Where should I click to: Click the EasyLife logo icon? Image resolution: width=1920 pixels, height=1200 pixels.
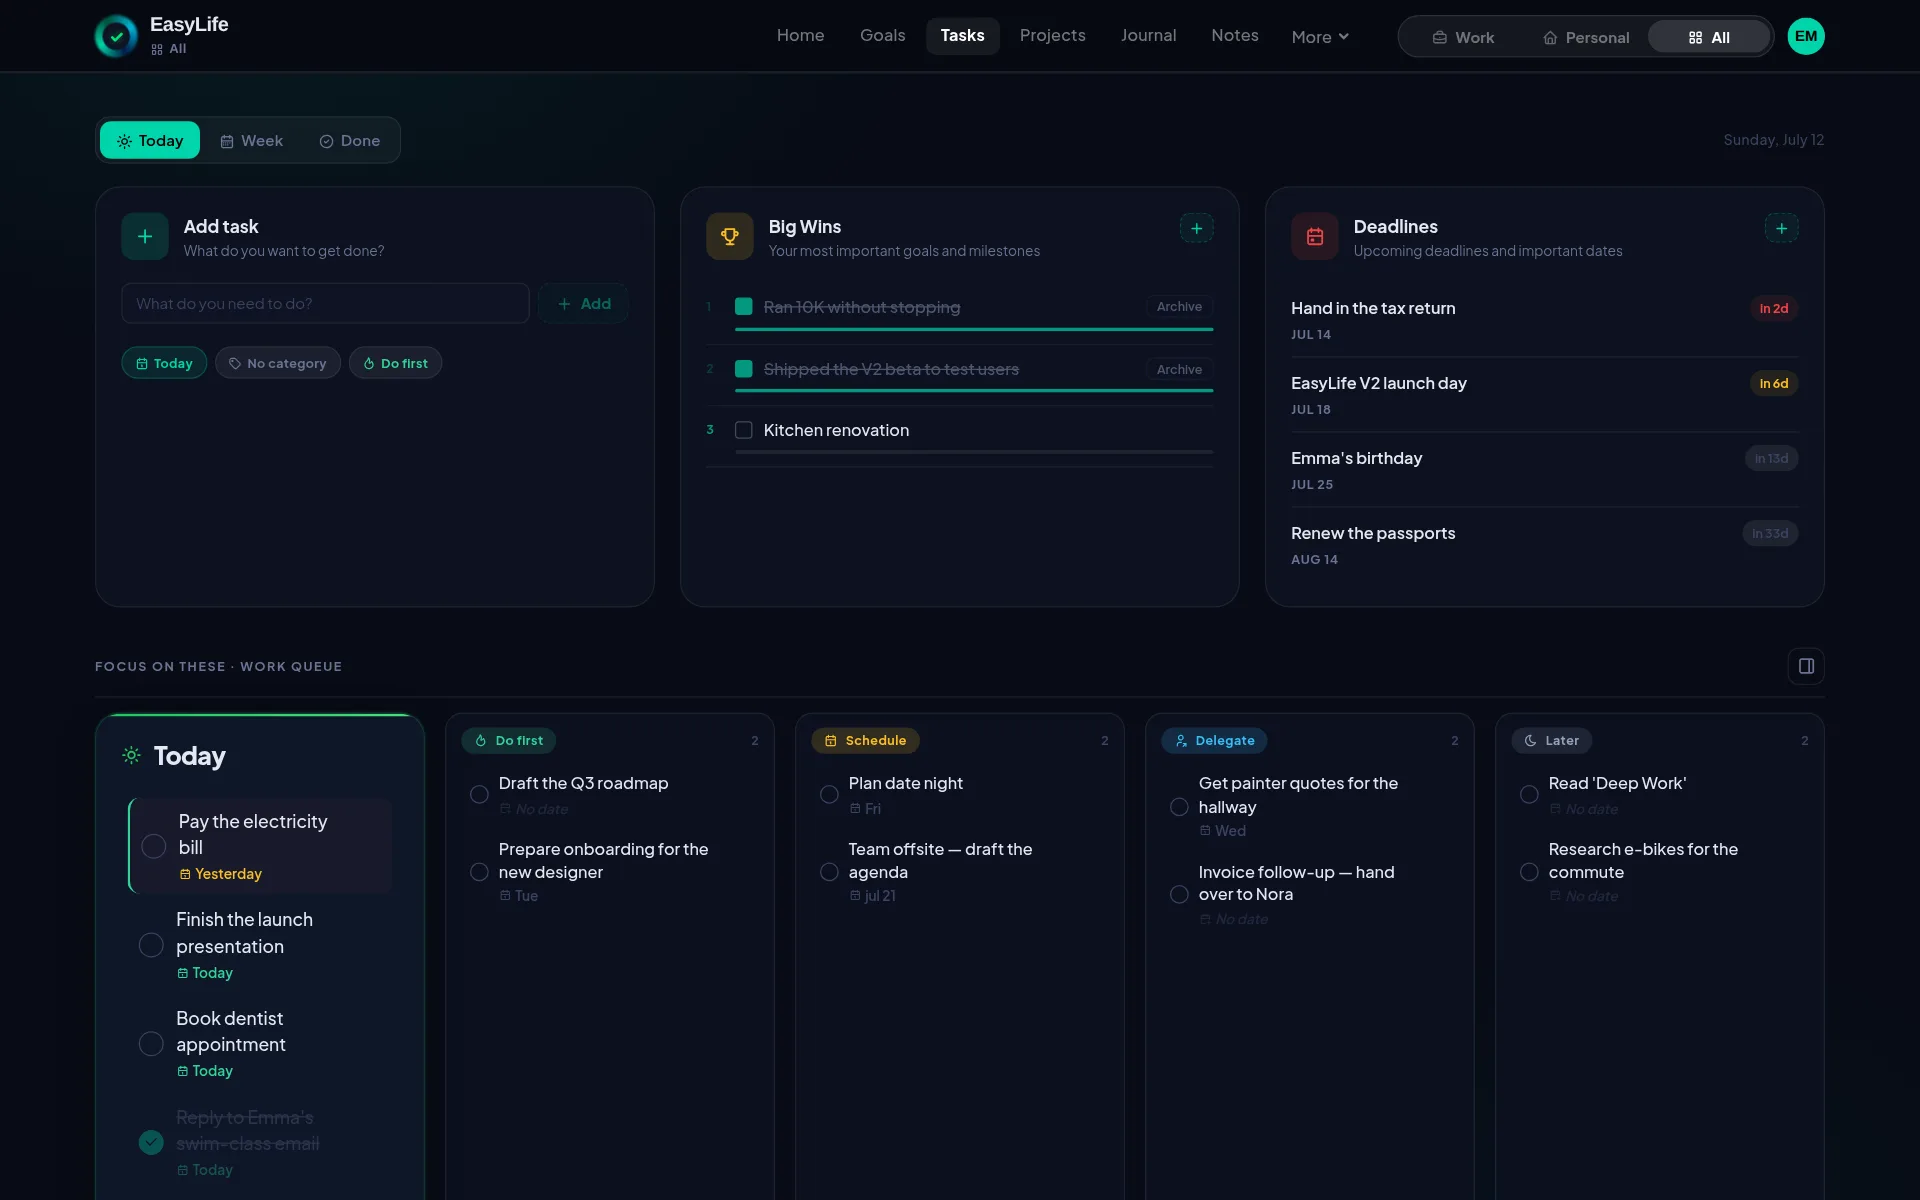click(117, 36)
